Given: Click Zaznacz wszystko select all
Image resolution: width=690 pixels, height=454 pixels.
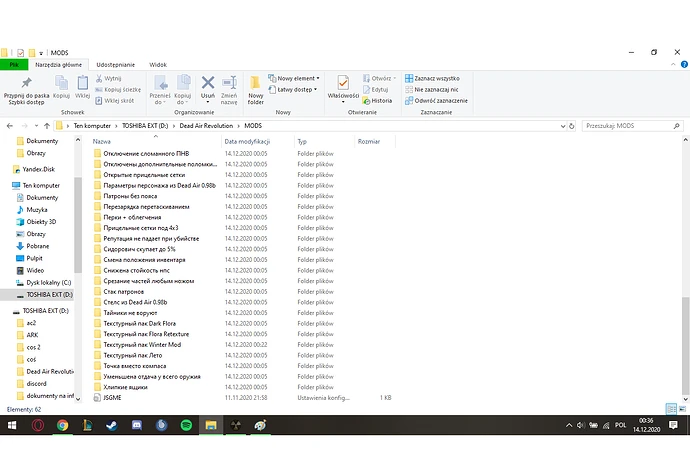Looking at the screenshot, I should click(x=432, y=78).
